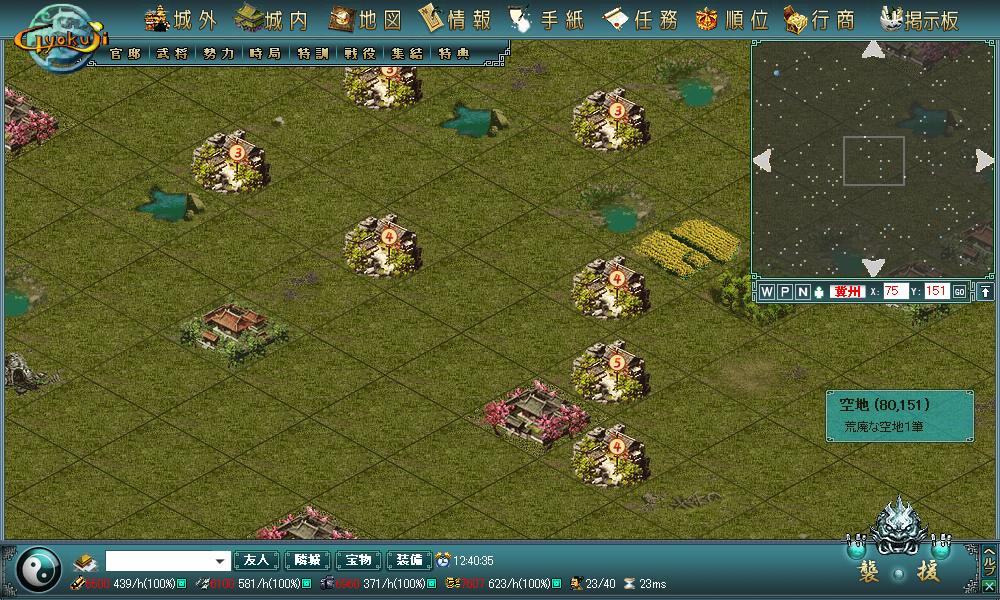
Task: Collapse the minimap with the up-arrow button
Action: (x=985, y=292)
